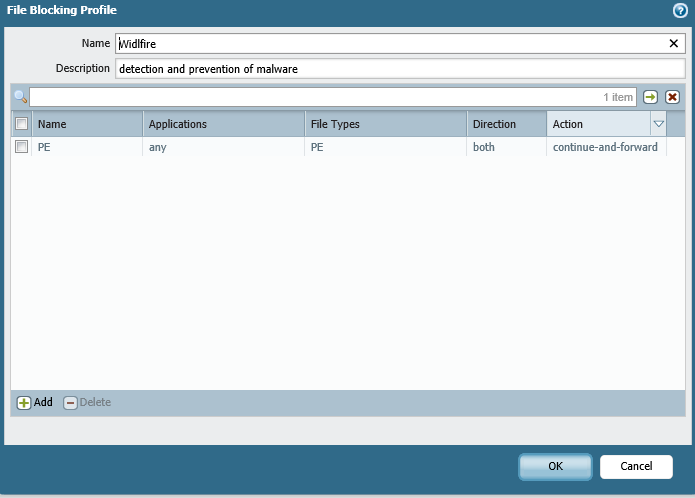Image resolution: width=695 pixels, height=498 pixels.
Task: Confirm with the OK button
Action: click(x=555, y=467)
